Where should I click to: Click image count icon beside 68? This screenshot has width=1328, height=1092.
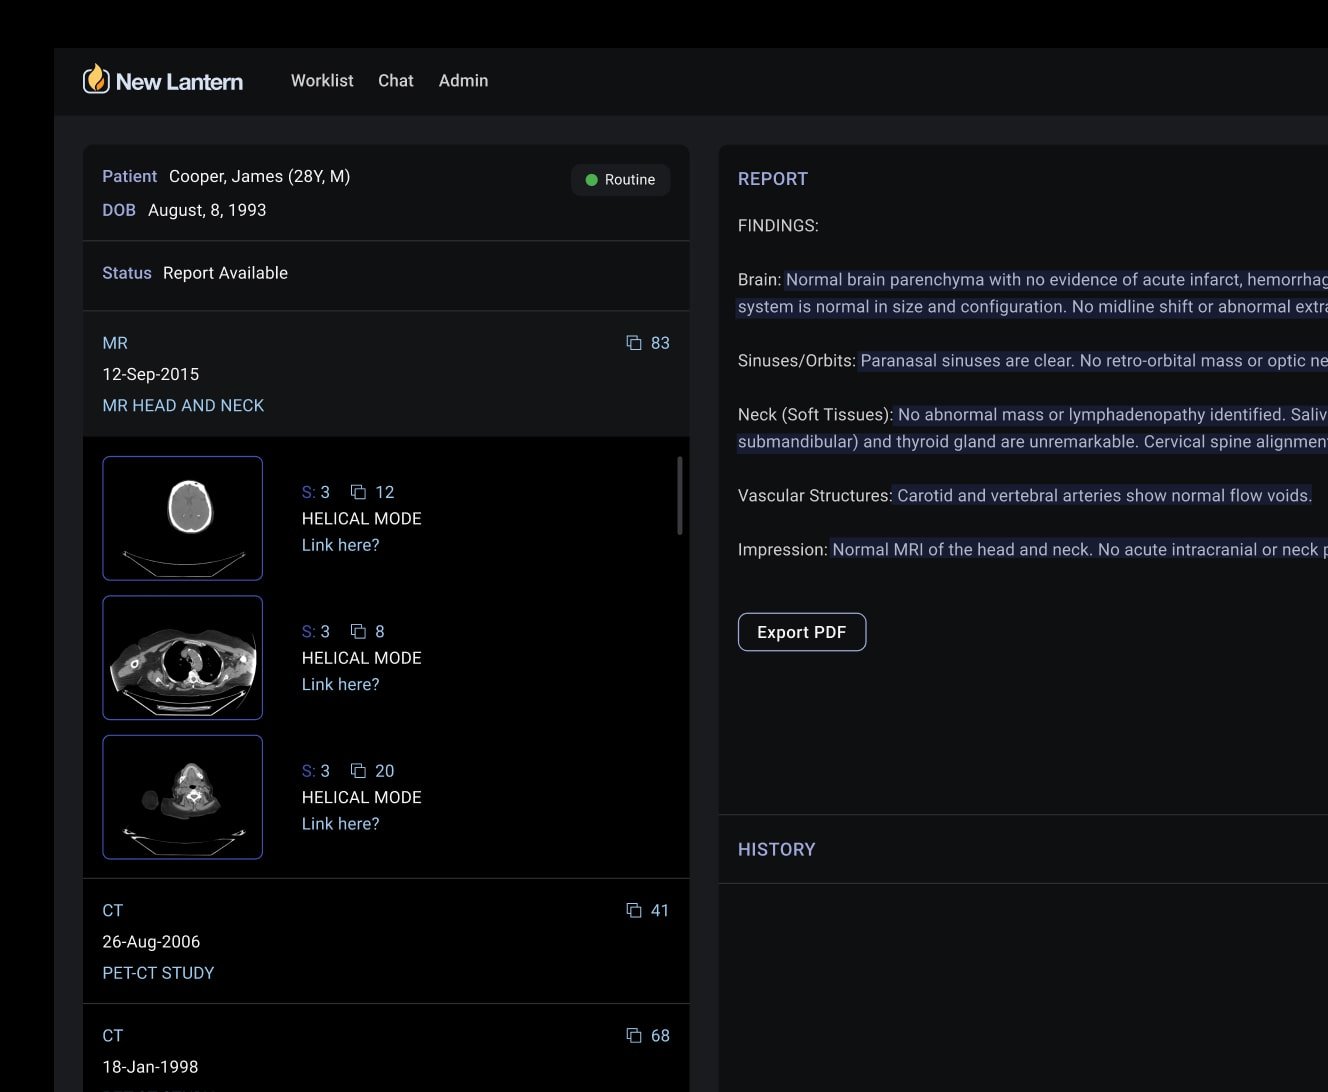tap(634, 1035)
